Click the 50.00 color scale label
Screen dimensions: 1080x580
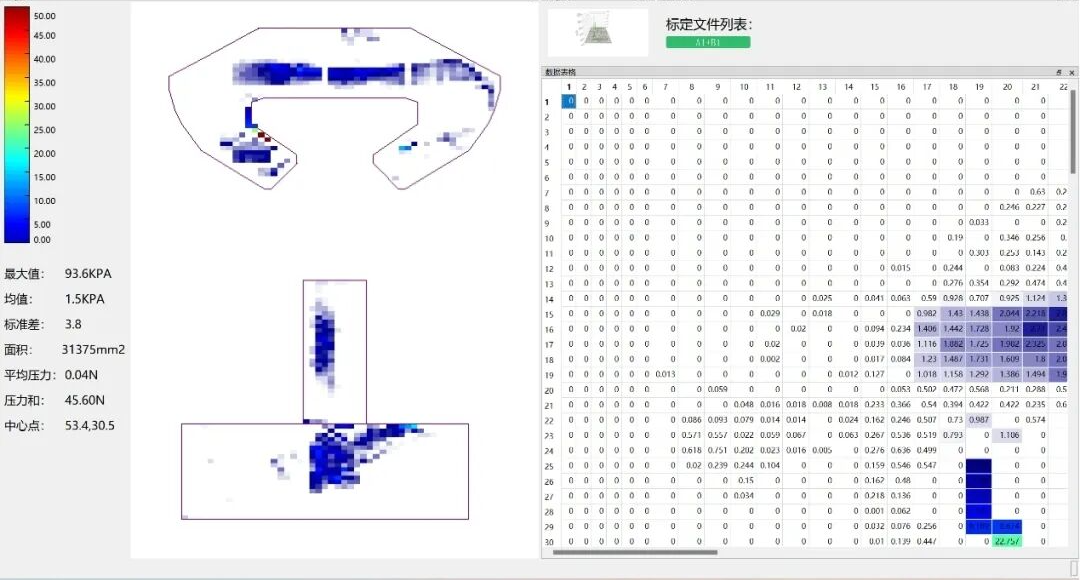[x=45, y=16]
